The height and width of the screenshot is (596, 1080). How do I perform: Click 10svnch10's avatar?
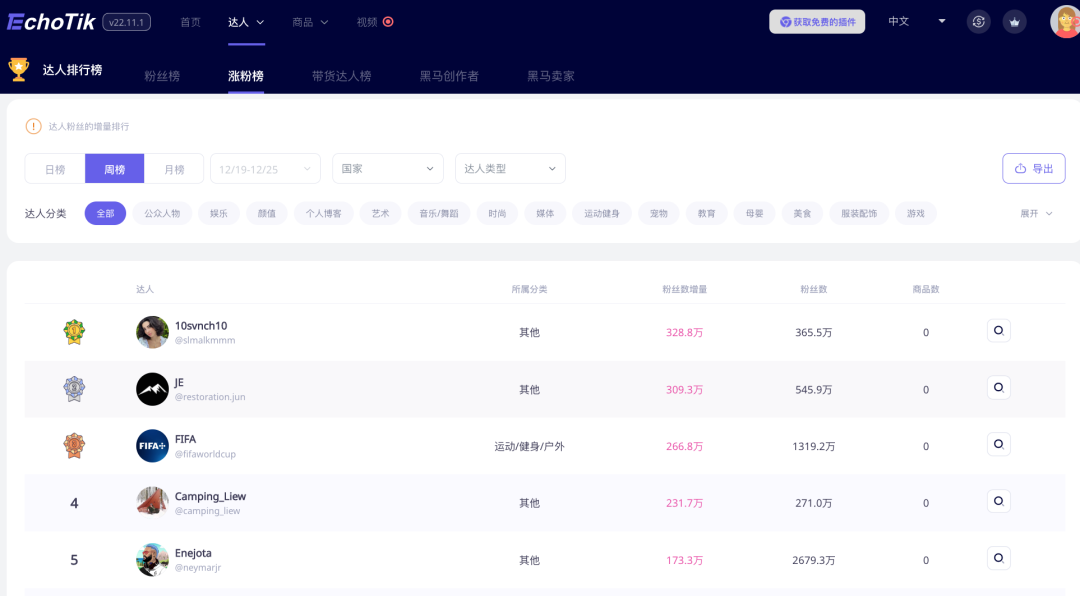click(x=152, y=332)
